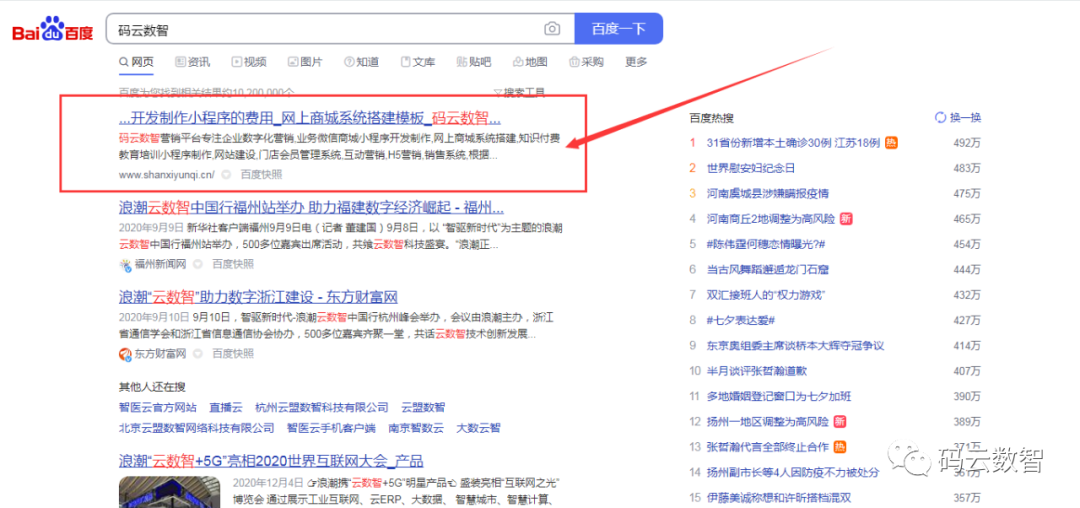Viewport: 1080px width, 508px height.
Task: Open hot search 张哲瀚代言全部终止合作
Action: click(768, 447)
